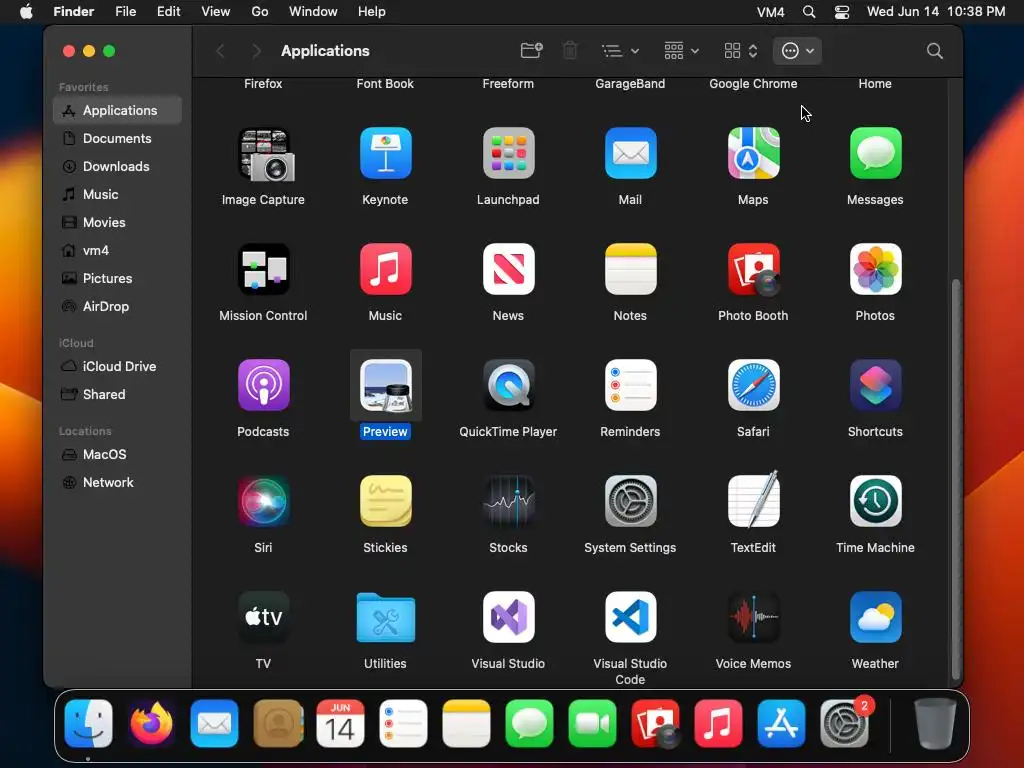Select AirDrop in the sidebar
The width and height of the screenshot is (1024, 768).
pos(118,307)
